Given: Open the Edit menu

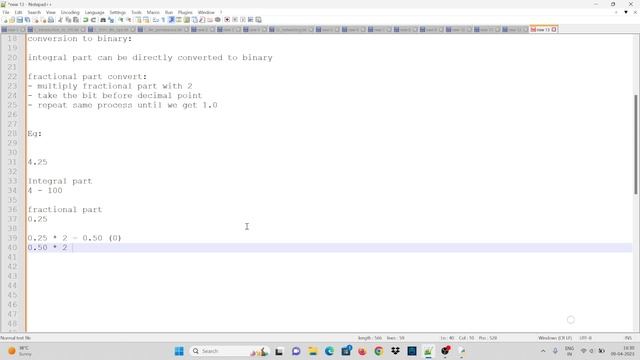Looking at the screenshot, I should click(18, 12).
